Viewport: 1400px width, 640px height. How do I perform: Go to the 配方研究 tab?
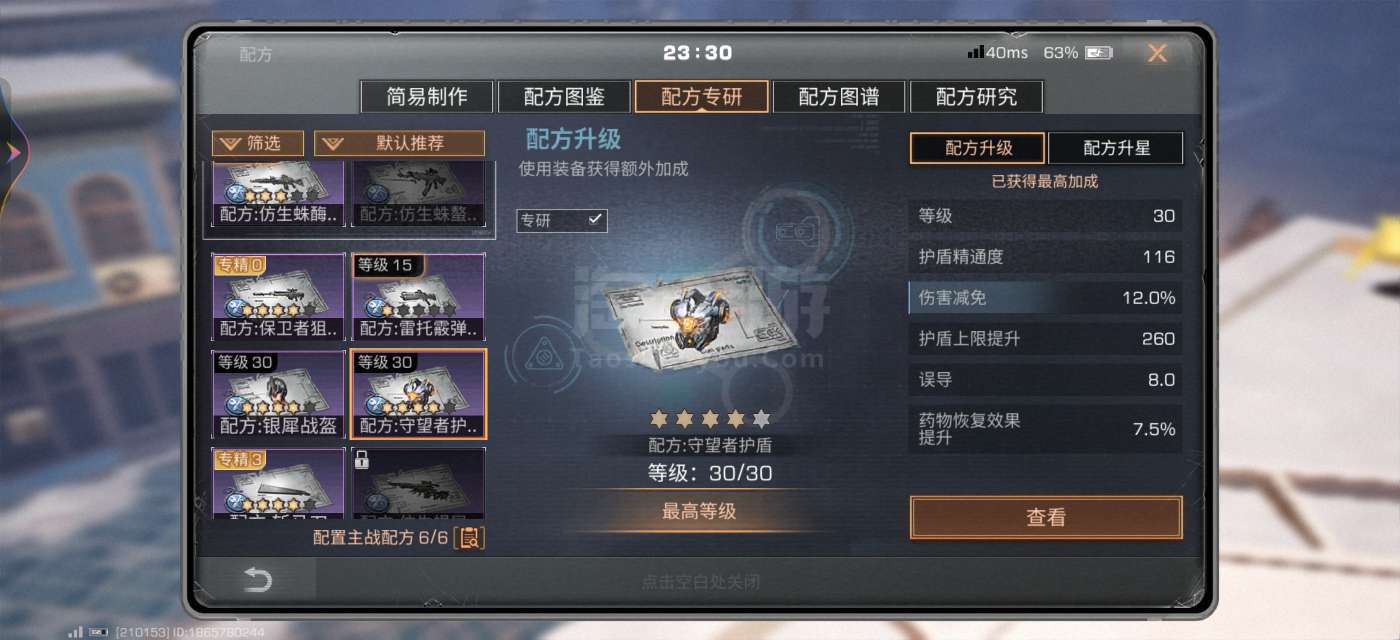coord(976,97)
